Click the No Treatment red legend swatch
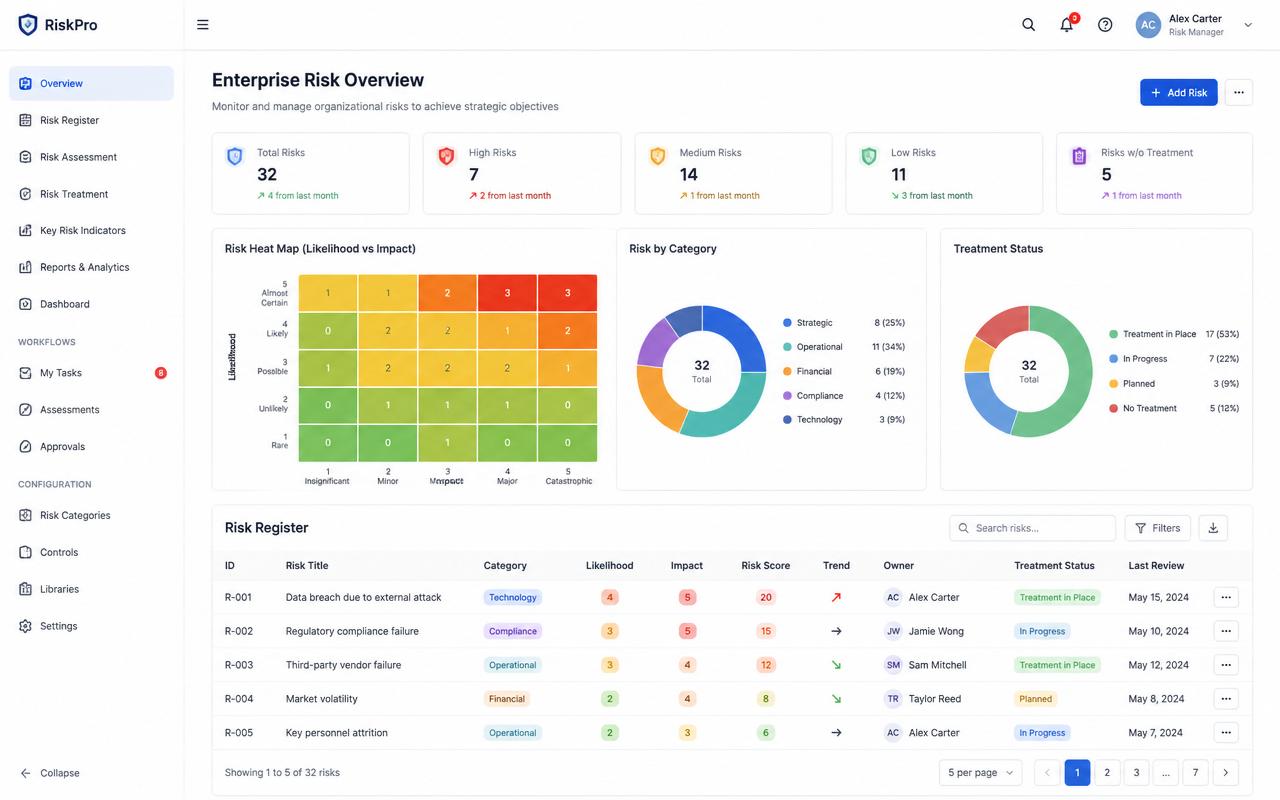1280x800 pixels. click(x=1114, y=408)
